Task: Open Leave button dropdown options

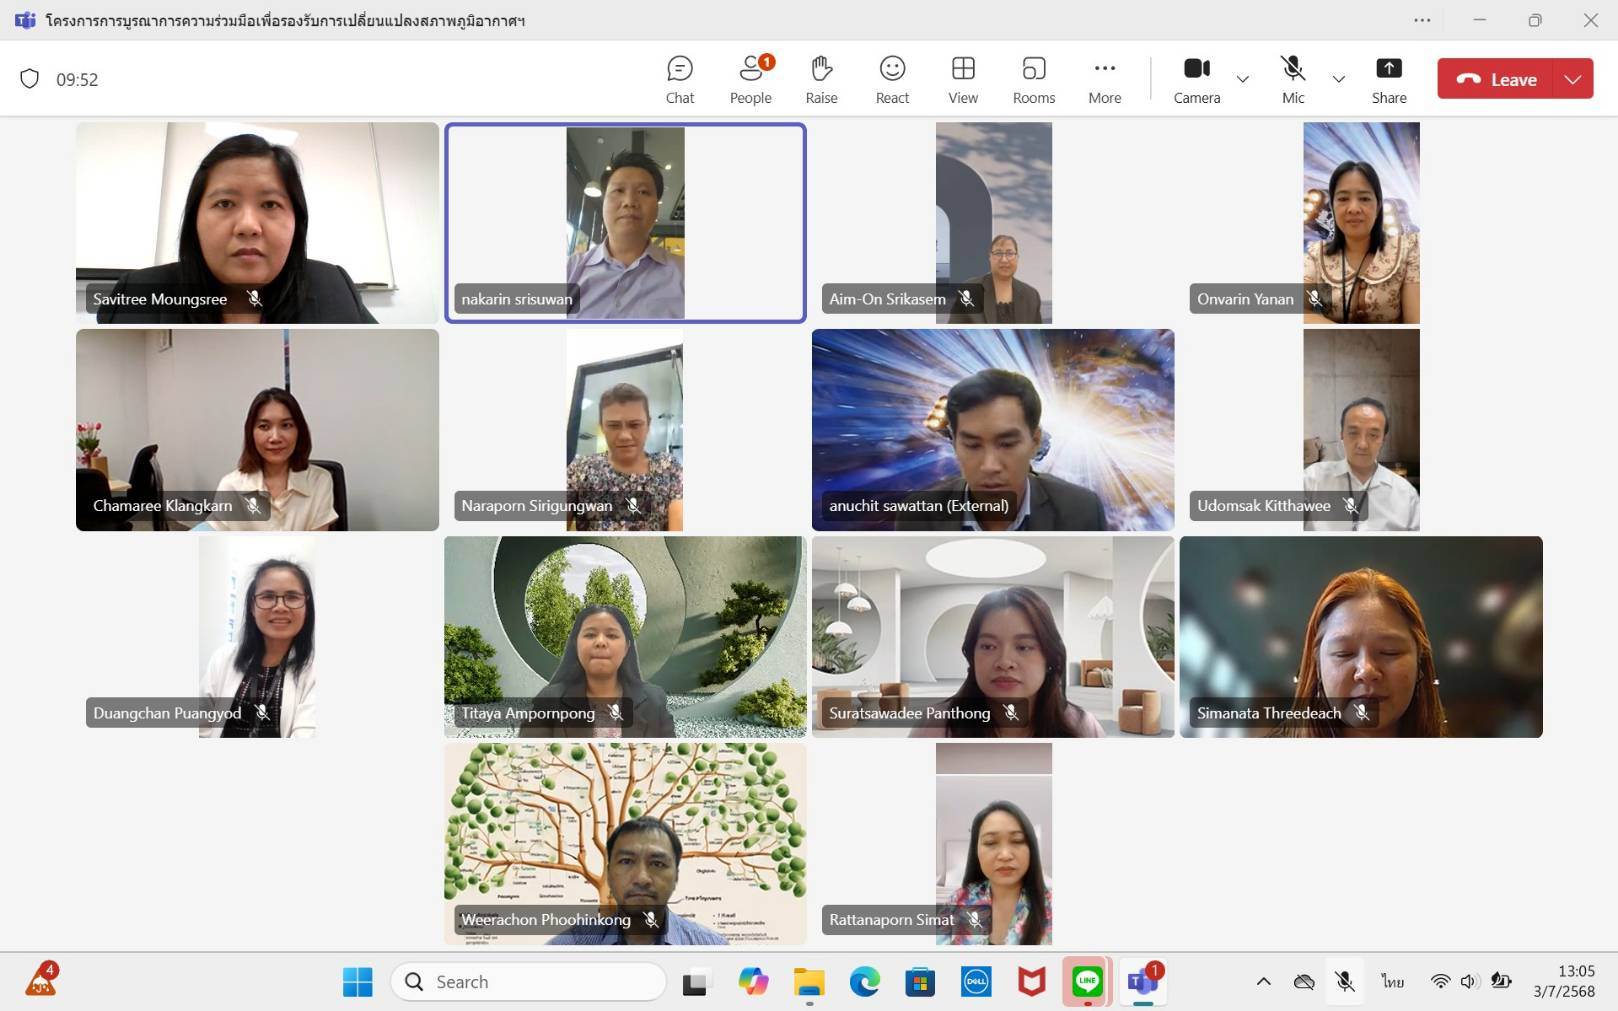Action: point(1573,79)
